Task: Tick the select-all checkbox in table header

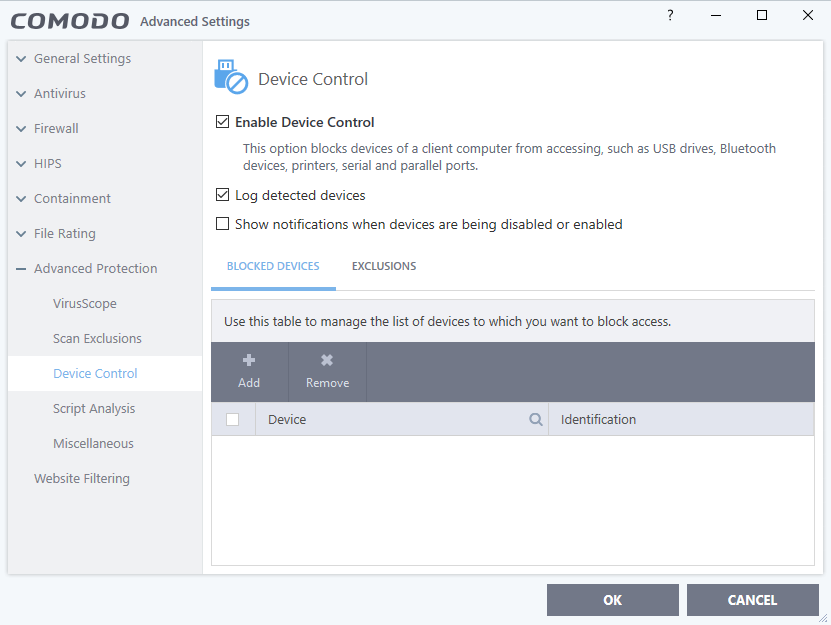Action: point(232,419)
